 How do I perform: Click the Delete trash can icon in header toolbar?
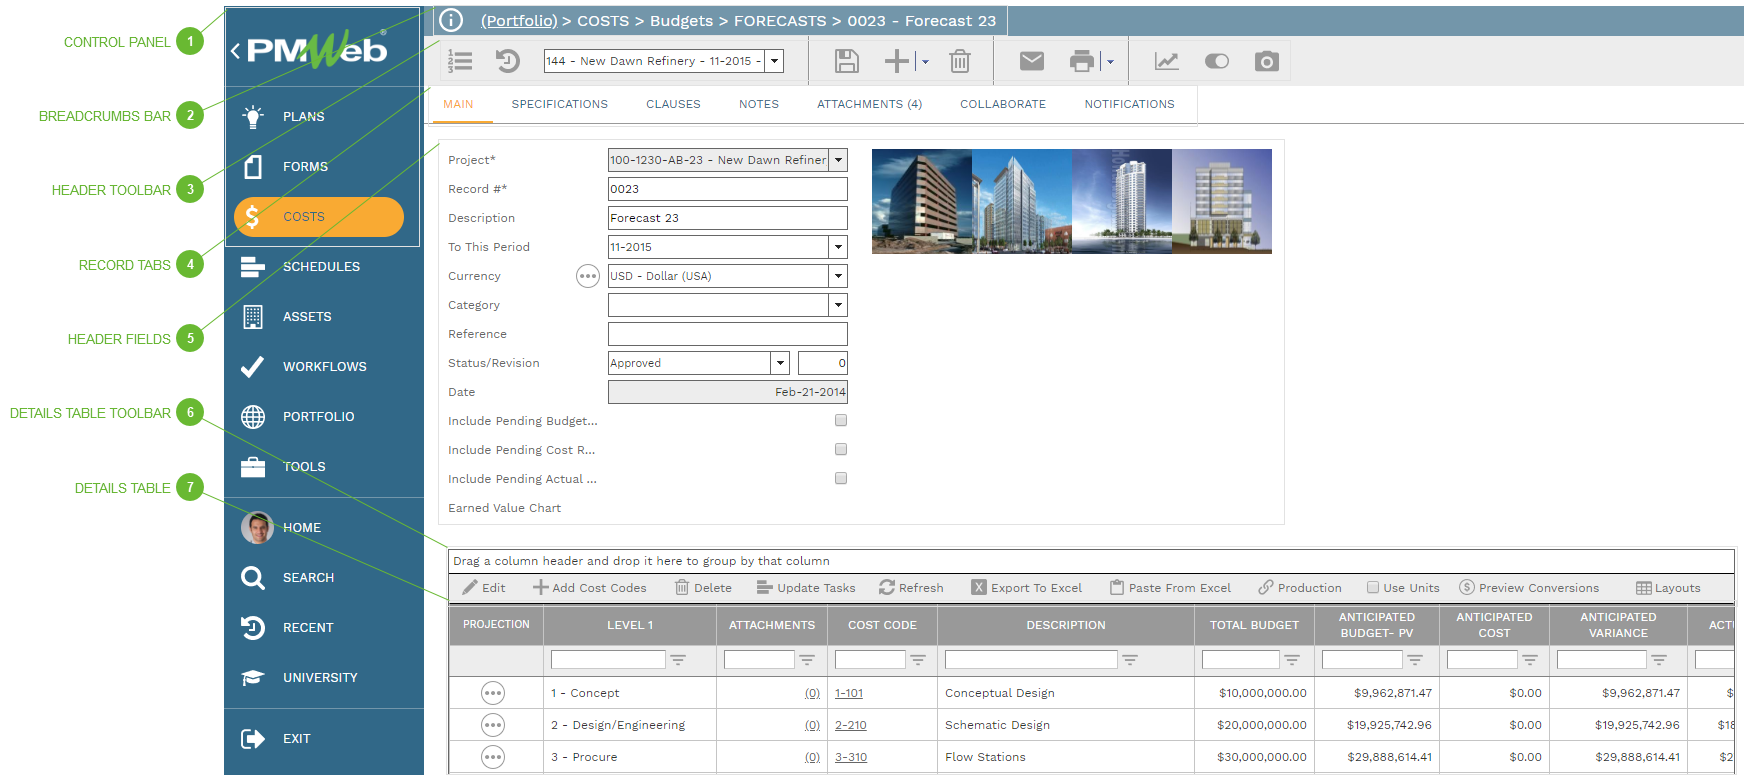tap(959, 61)
